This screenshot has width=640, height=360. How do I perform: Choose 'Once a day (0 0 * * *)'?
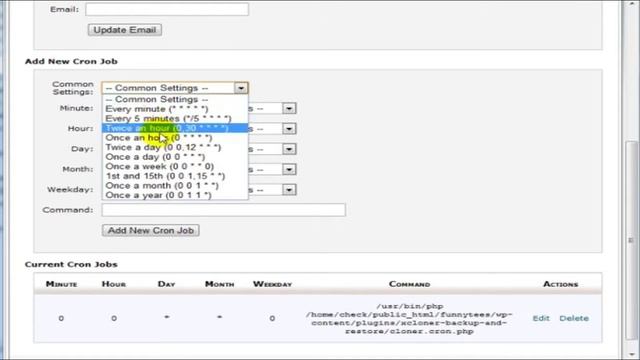click(x=175, y=157)
